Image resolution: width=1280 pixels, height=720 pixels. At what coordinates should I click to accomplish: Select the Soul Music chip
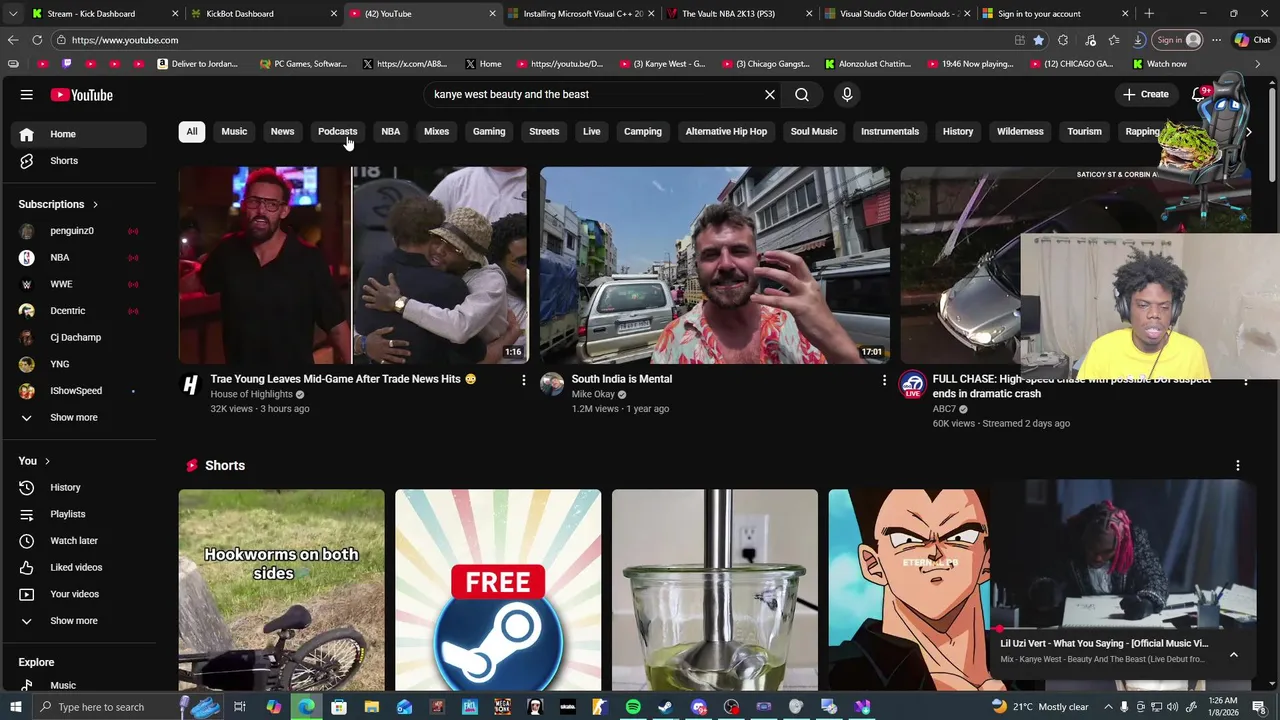814,131
